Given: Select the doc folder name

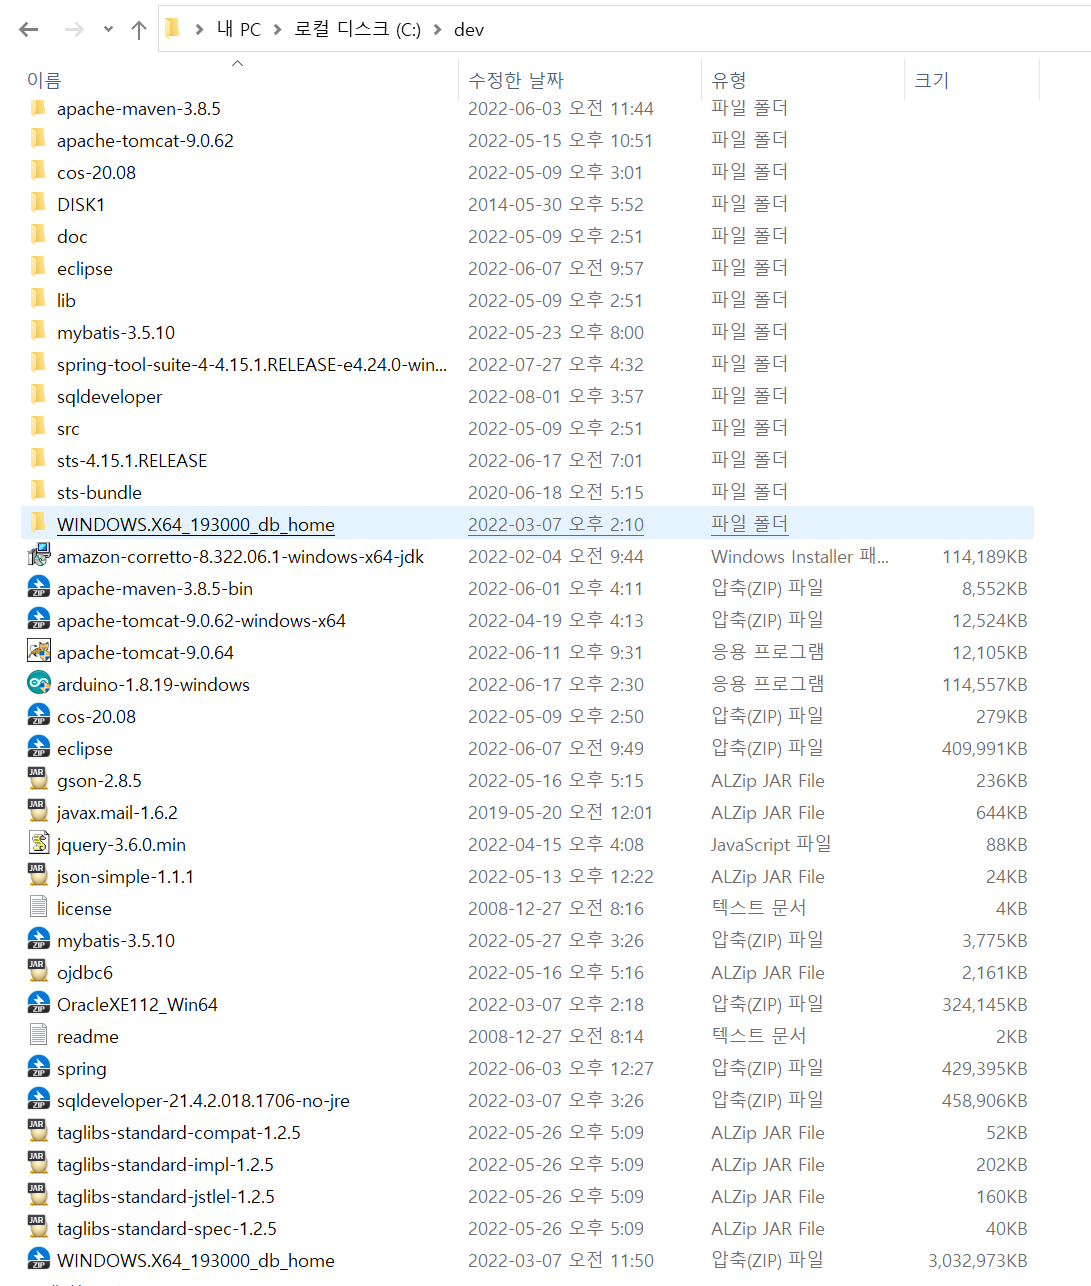Looking at the screenshot, I should pyautogui.click(x=72, y=237).
